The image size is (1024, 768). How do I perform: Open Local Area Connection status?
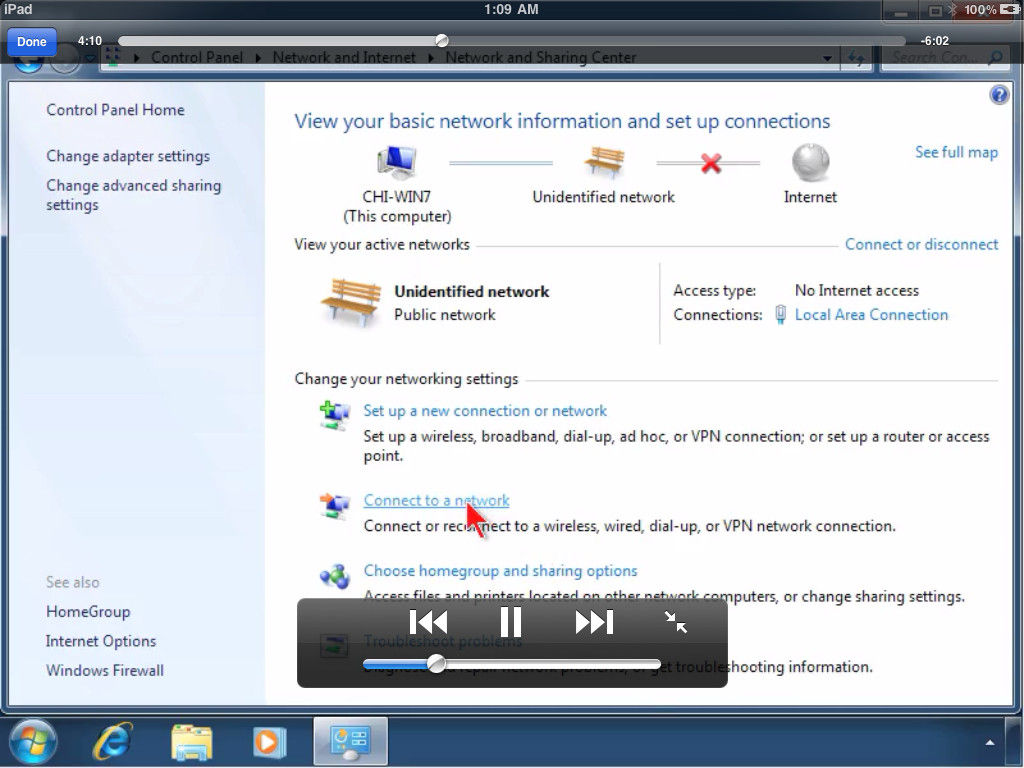click(871, 315)
